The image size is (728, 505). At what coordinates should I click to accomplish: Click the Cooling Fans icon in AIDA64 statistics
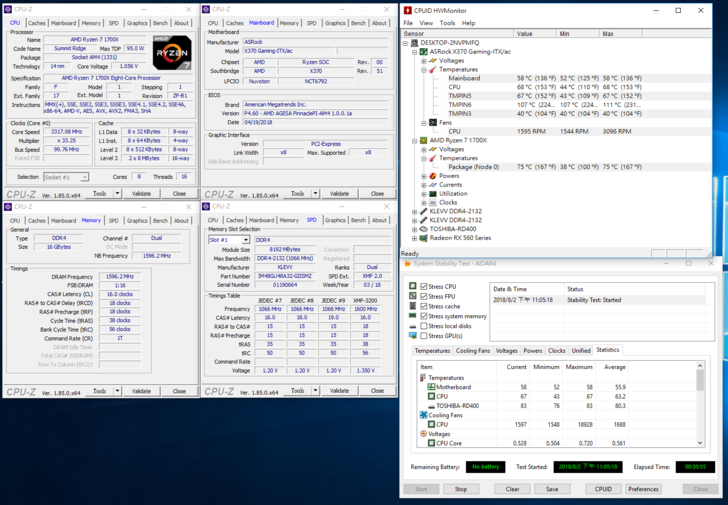[x=424, y=415]
